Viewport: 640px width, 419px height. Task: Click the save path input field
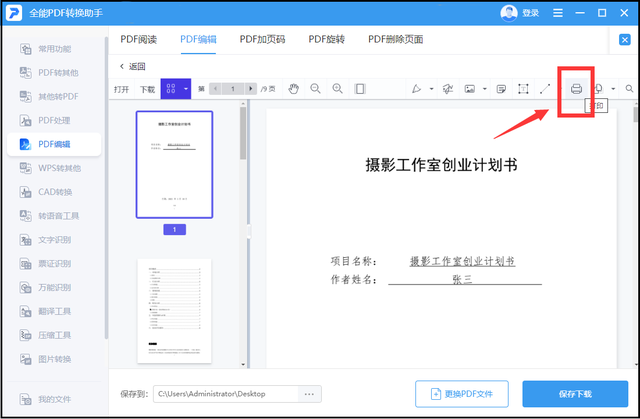pyautogui.click(x=226, y=394)
